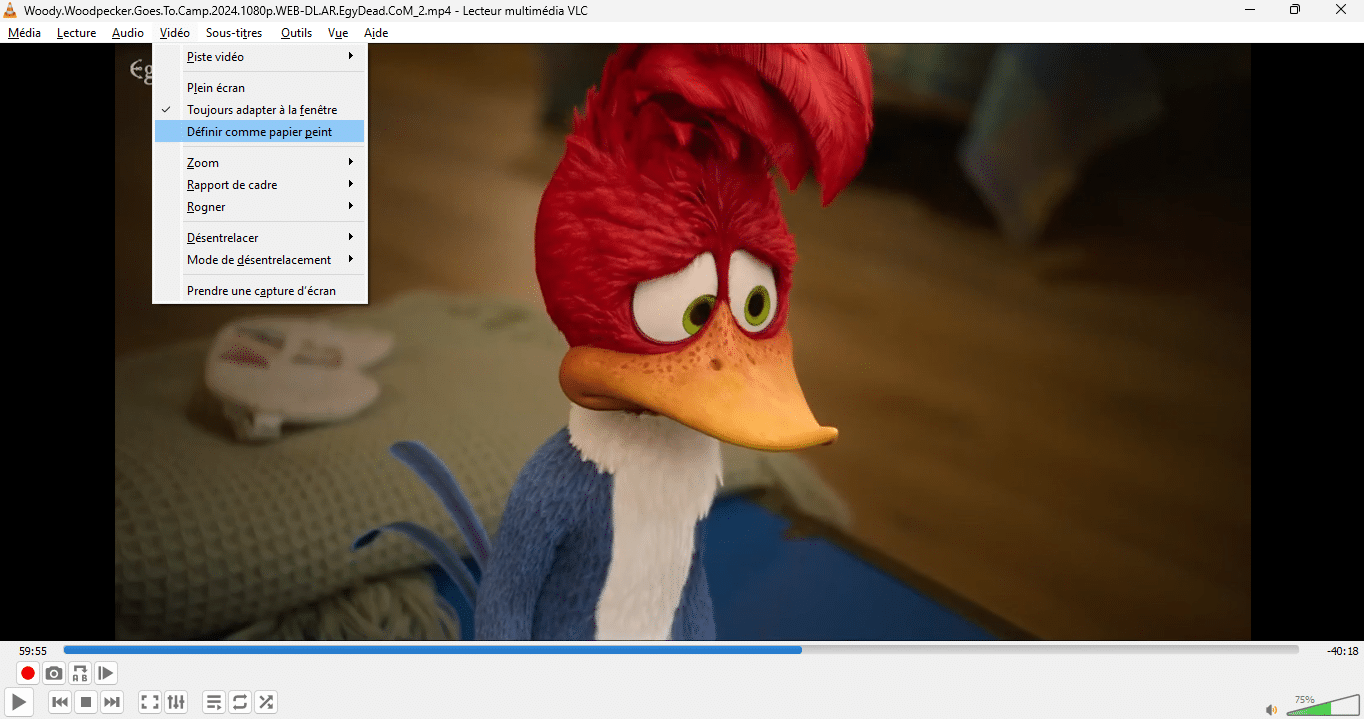Click the green volume slider

pos(1322,707)
